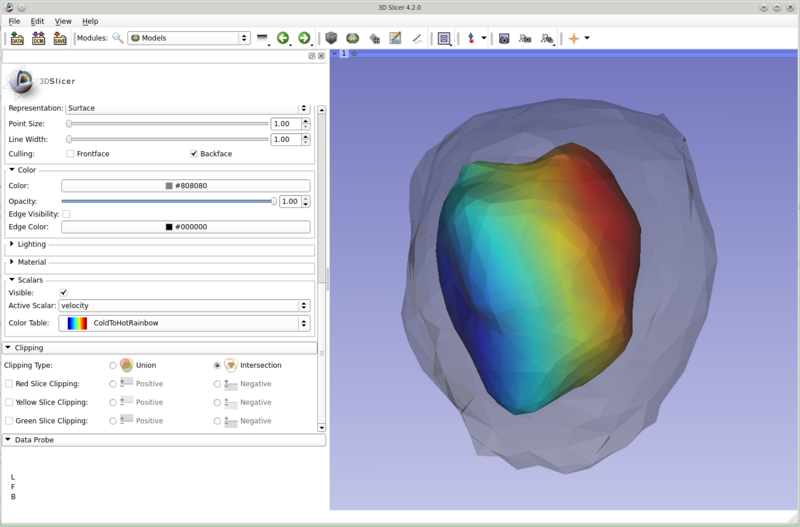The image size is (800, 527).
Task: Go to previous module with green back arrow
Action: pyautogui.click(x=283, y=39)
